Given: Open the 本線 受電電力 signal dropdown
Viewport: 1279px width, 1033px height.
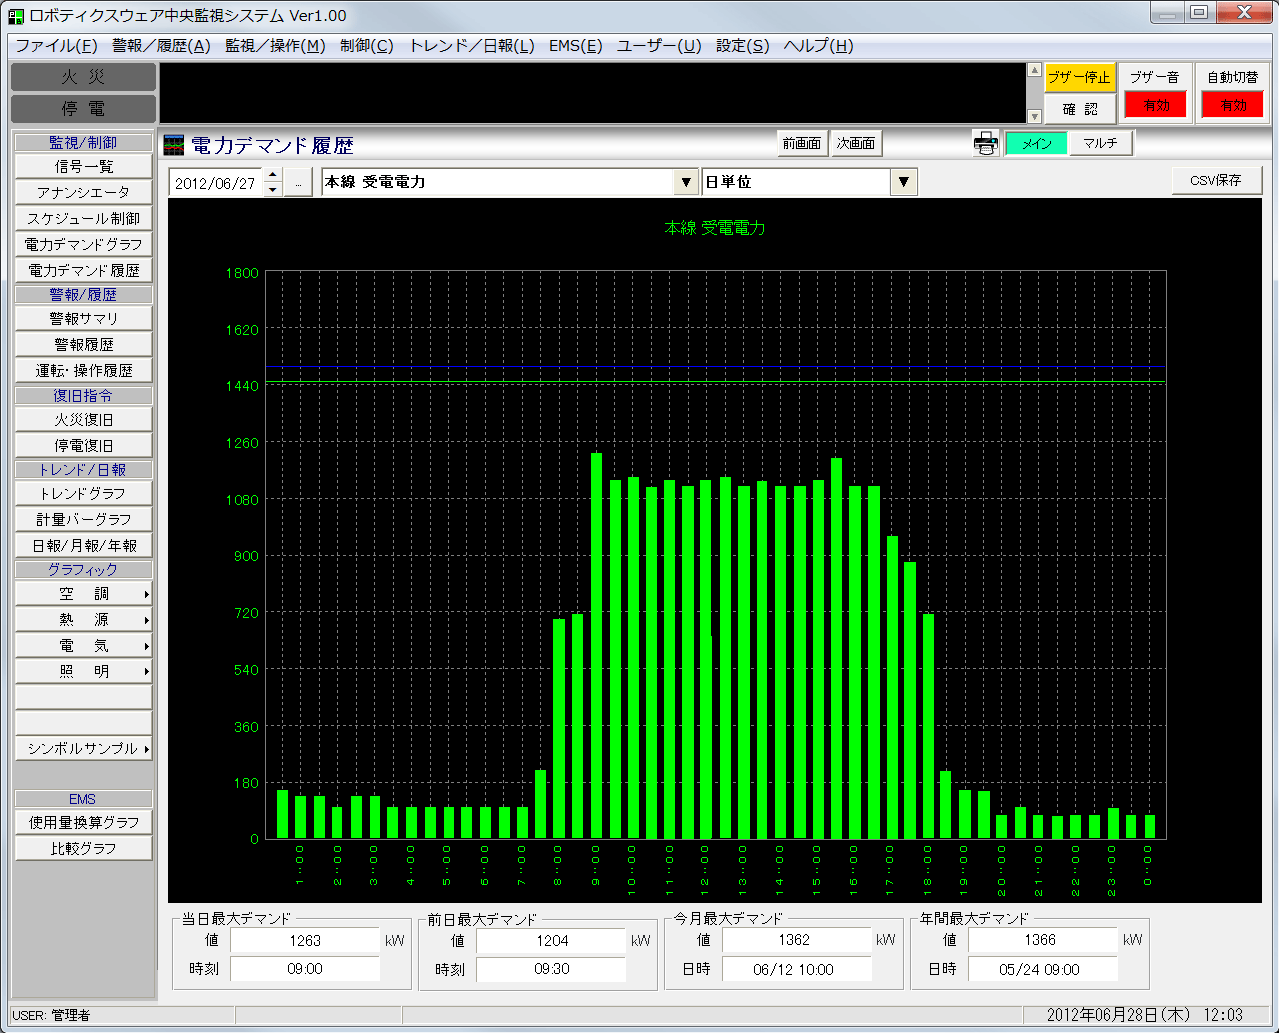Looking at the screenshot, I should coord(685,182).
